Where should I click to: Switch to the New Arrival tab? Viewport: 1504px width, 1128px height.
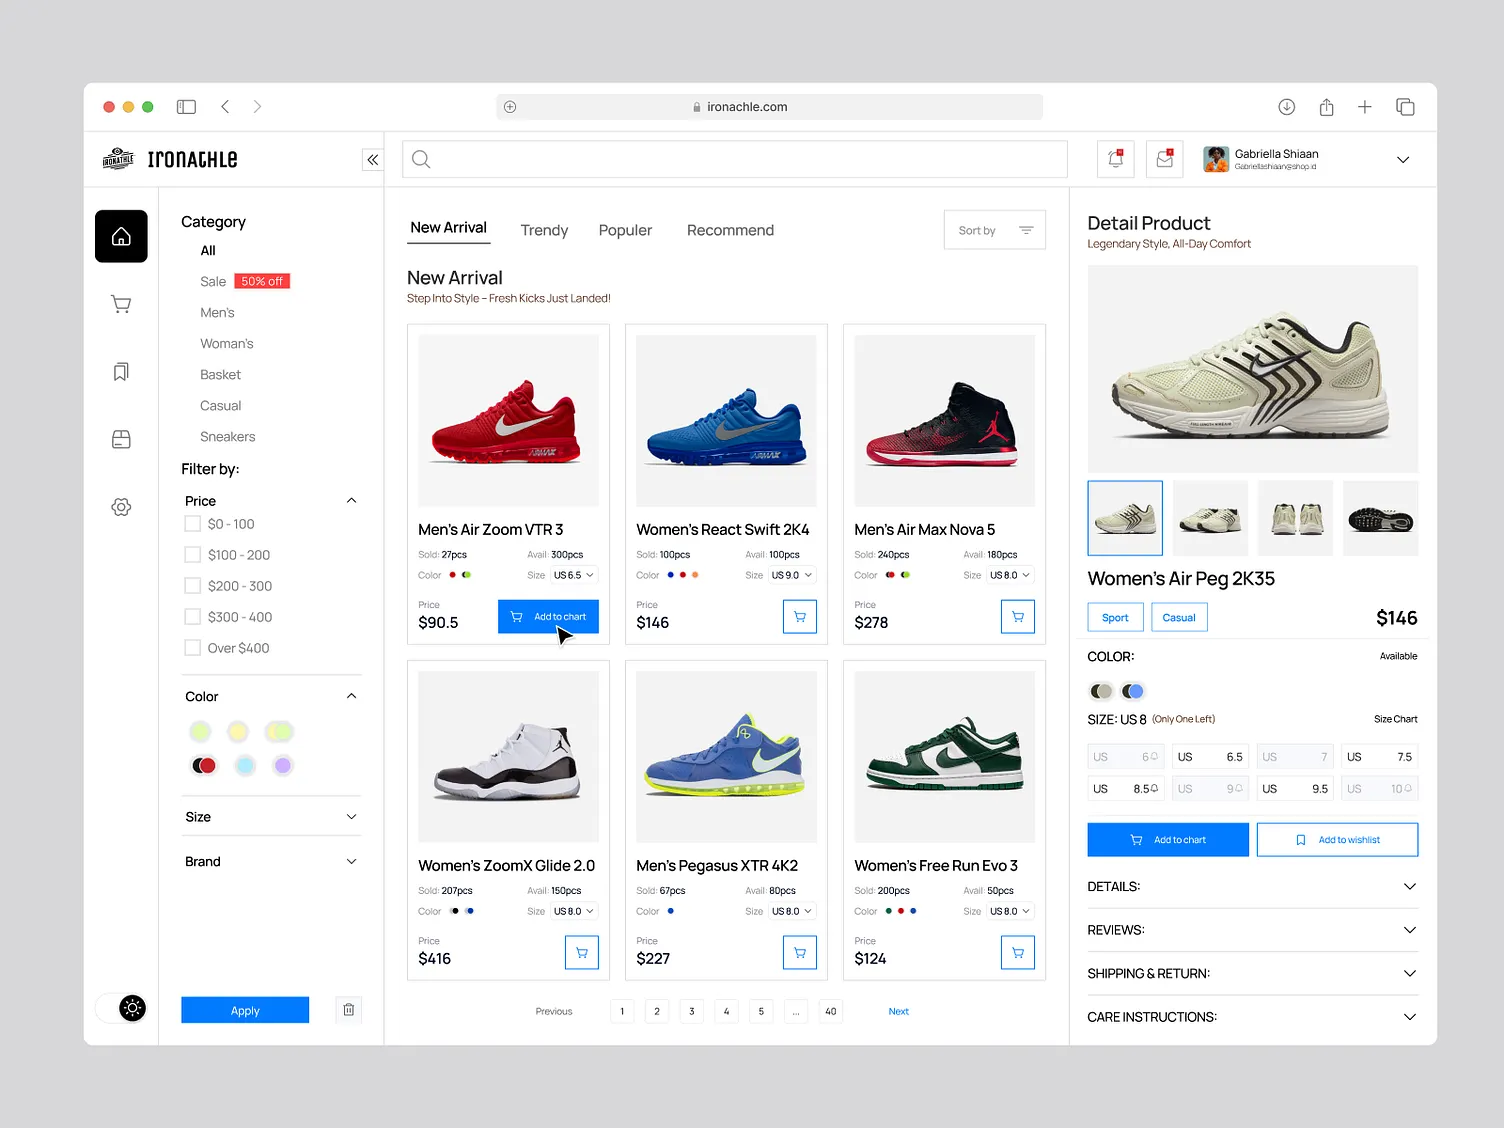[x=448, y=228]
